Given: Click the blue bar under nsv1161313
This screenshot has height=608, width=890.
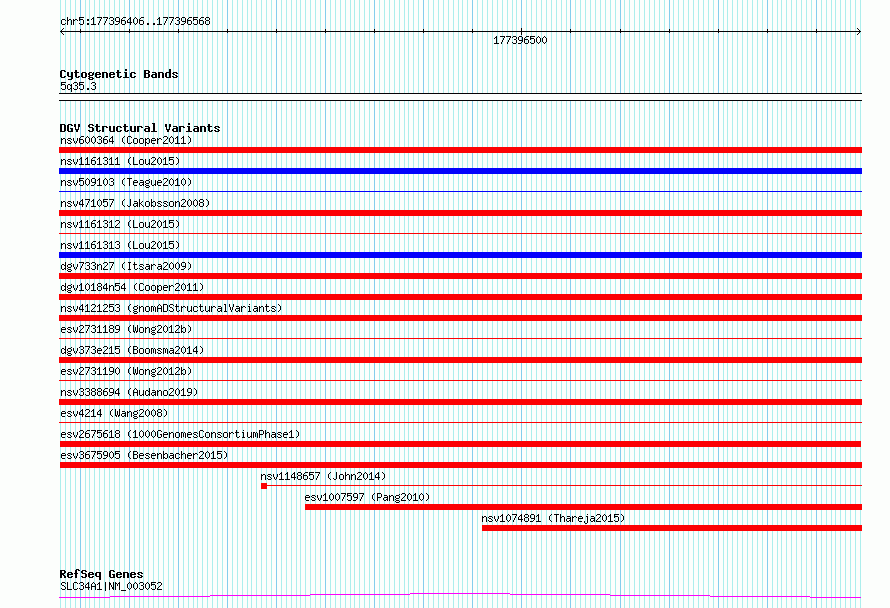Looking at the screenshot, I should (460, 255).
